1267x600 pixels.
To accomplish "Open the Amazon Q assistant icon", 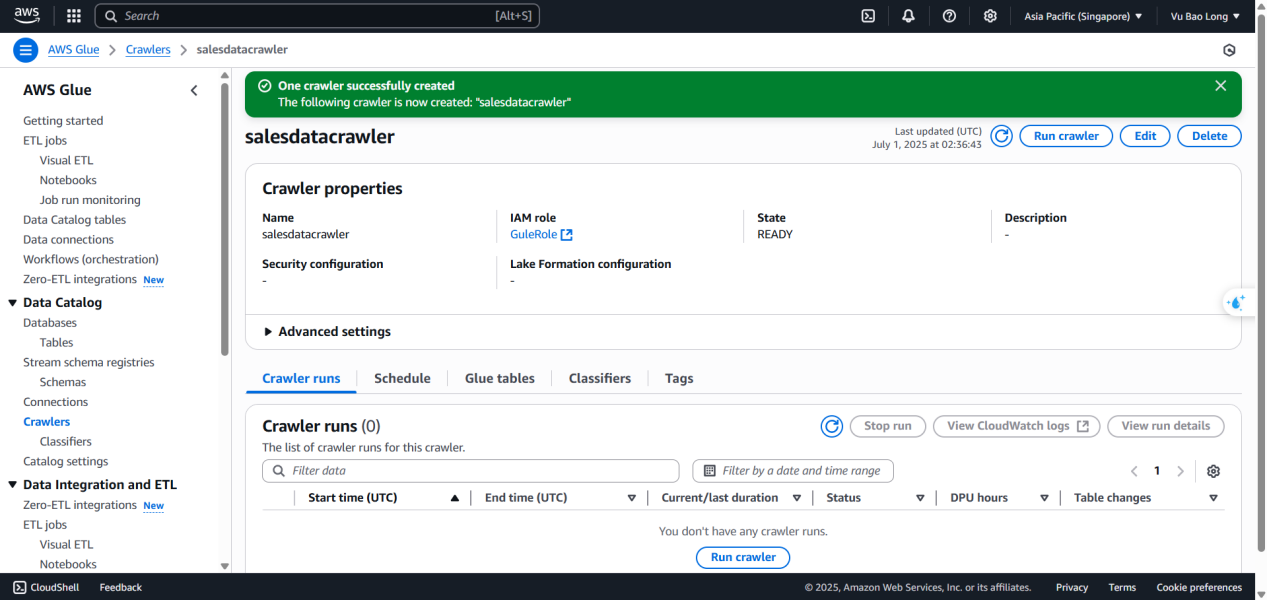I will 1237,302.
